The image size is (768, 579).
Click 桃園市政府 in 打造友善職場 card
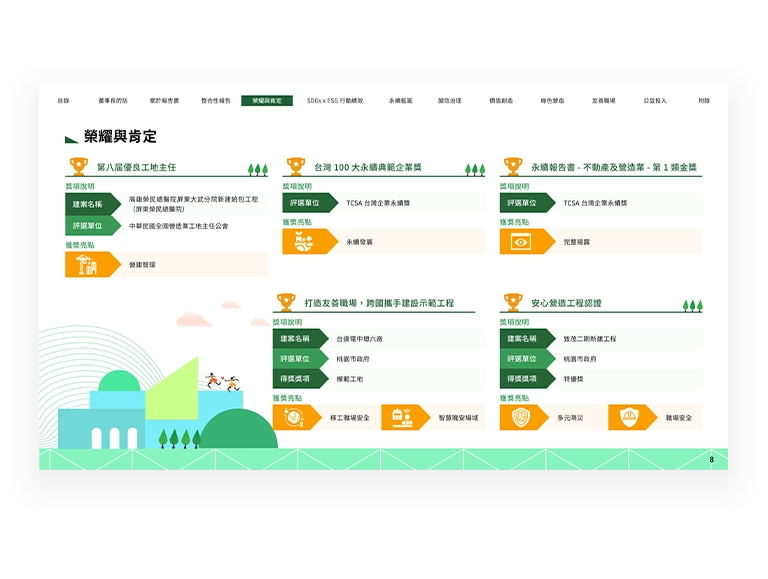point(353,359)
